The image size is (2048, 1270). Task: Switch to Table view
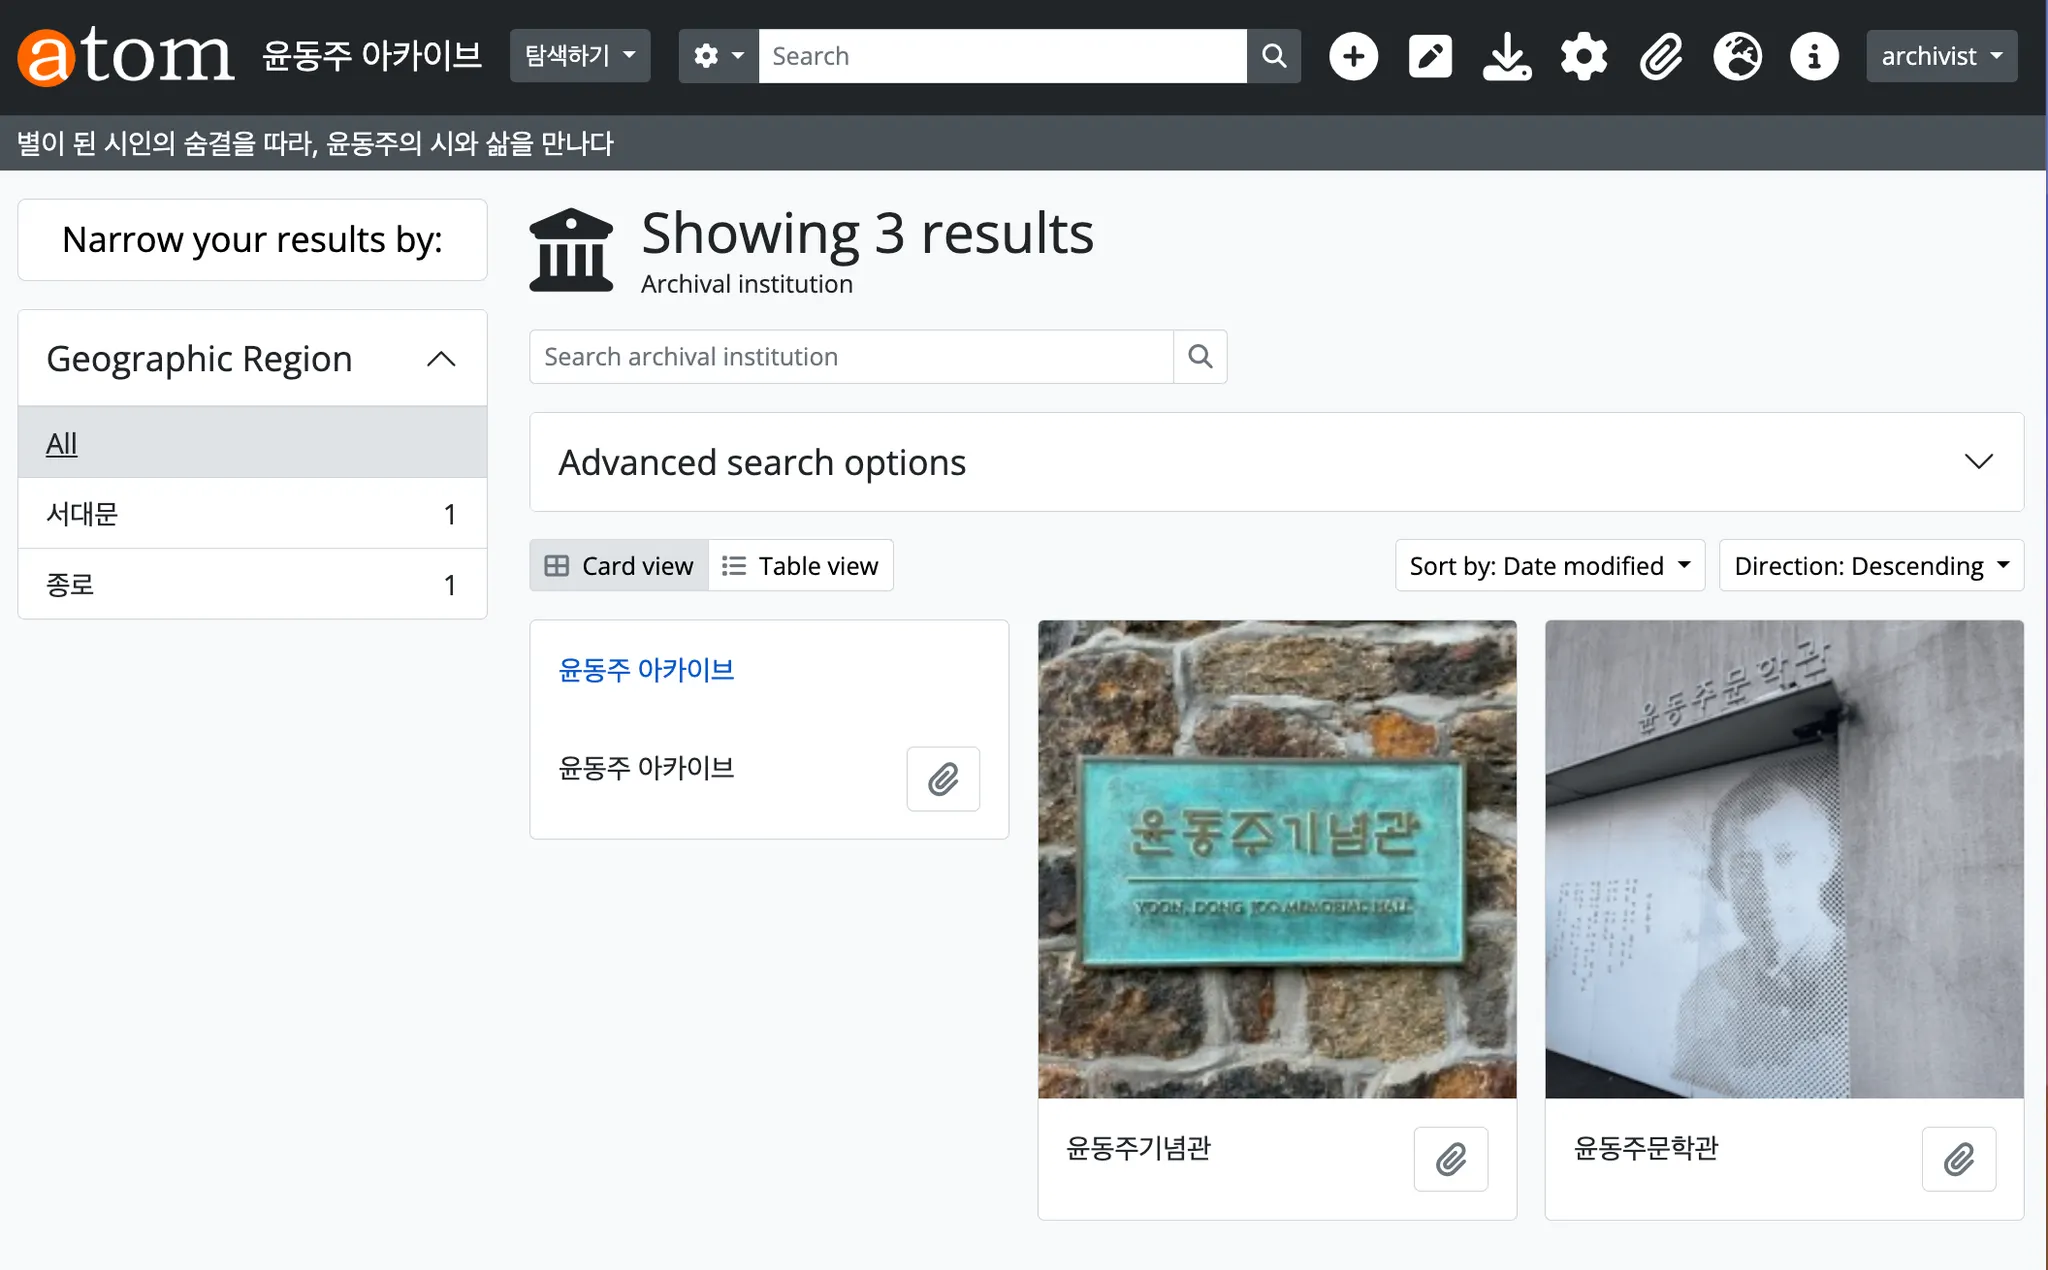(800, 566)
